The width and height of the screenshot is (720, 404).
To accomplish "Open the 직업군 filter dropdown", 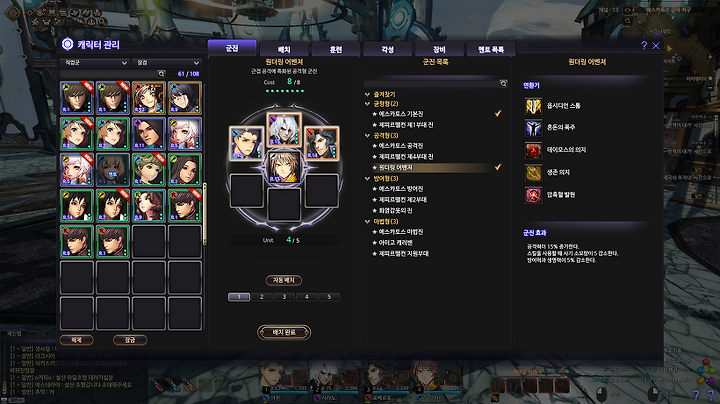I will 94,63.
